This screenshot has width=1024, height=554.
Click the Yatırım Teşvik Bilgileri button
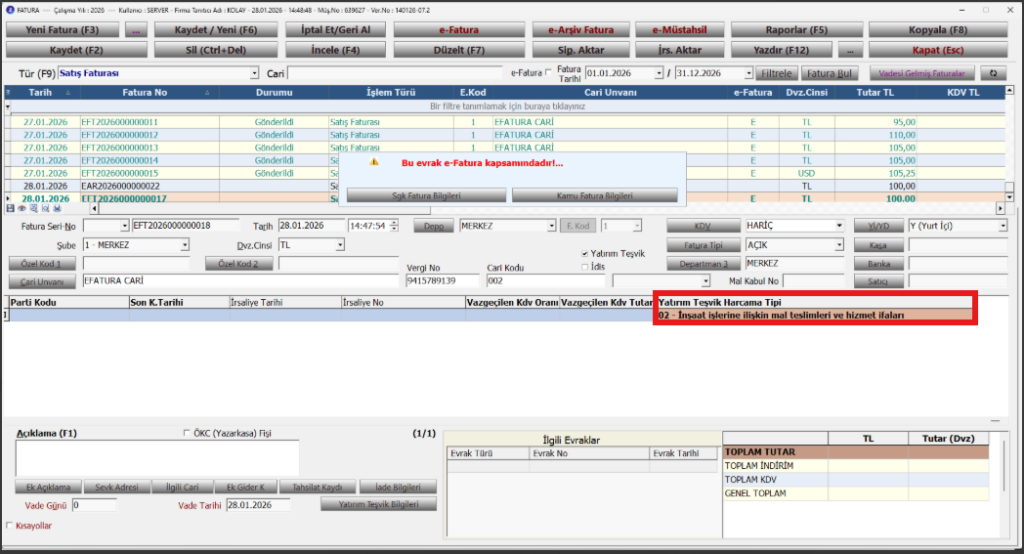point(379,504)
